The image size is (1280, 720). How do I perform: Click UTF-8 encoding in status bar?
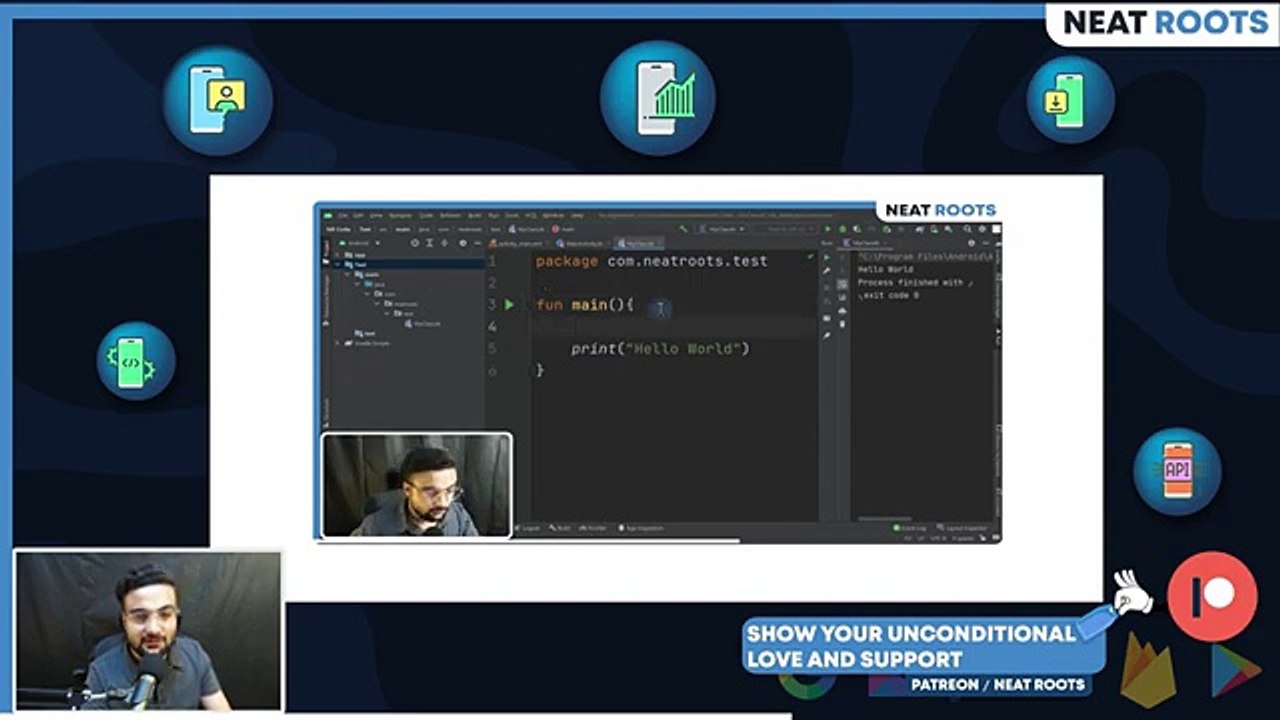(x=937, y=538)
